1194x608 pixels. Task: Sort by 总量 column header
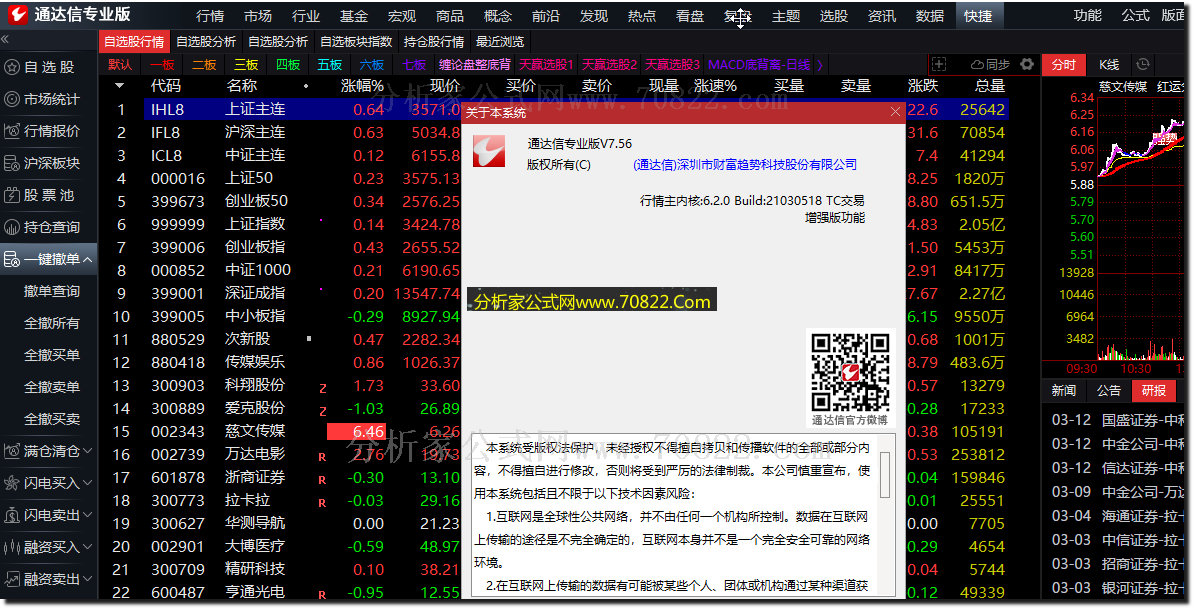pos(989,86)
